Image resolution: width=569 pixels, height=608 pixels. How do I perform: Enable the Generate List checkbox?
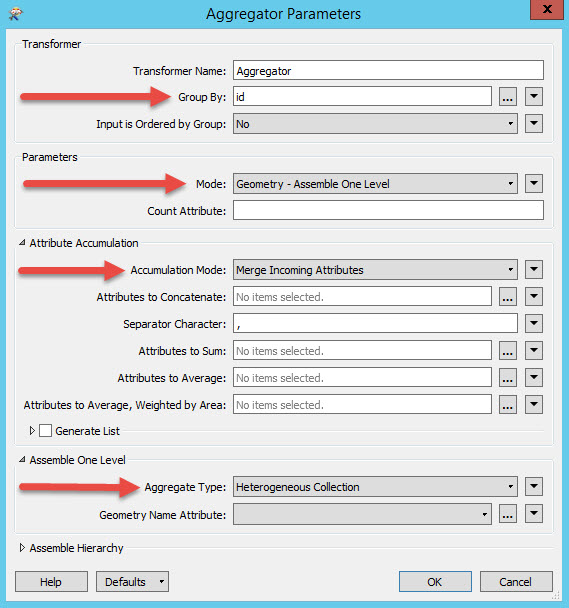click(x=45, y=430)
